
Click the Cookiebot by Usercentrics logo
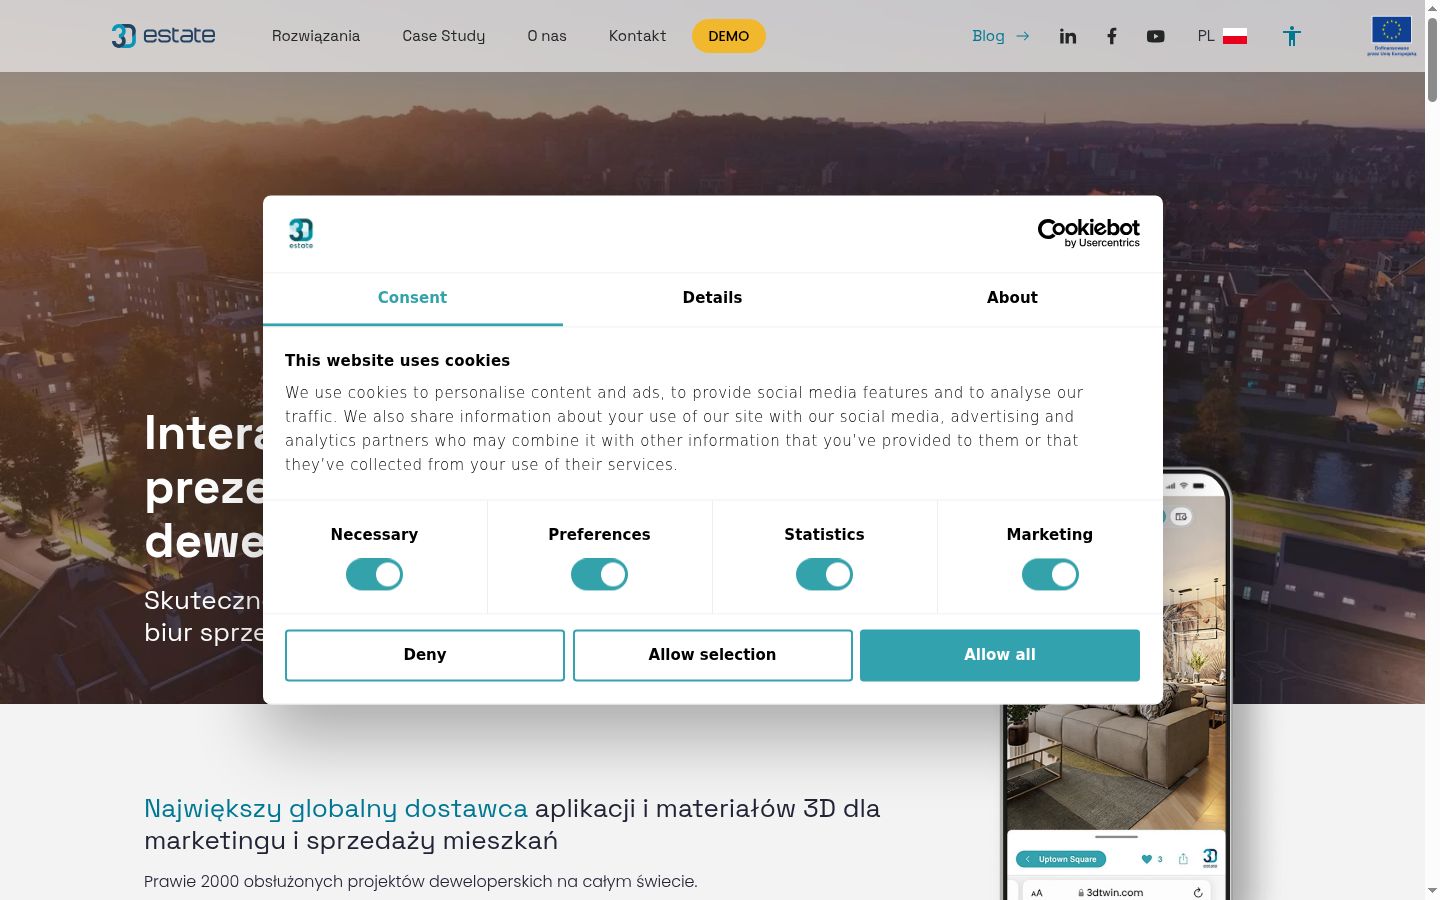1088,233
